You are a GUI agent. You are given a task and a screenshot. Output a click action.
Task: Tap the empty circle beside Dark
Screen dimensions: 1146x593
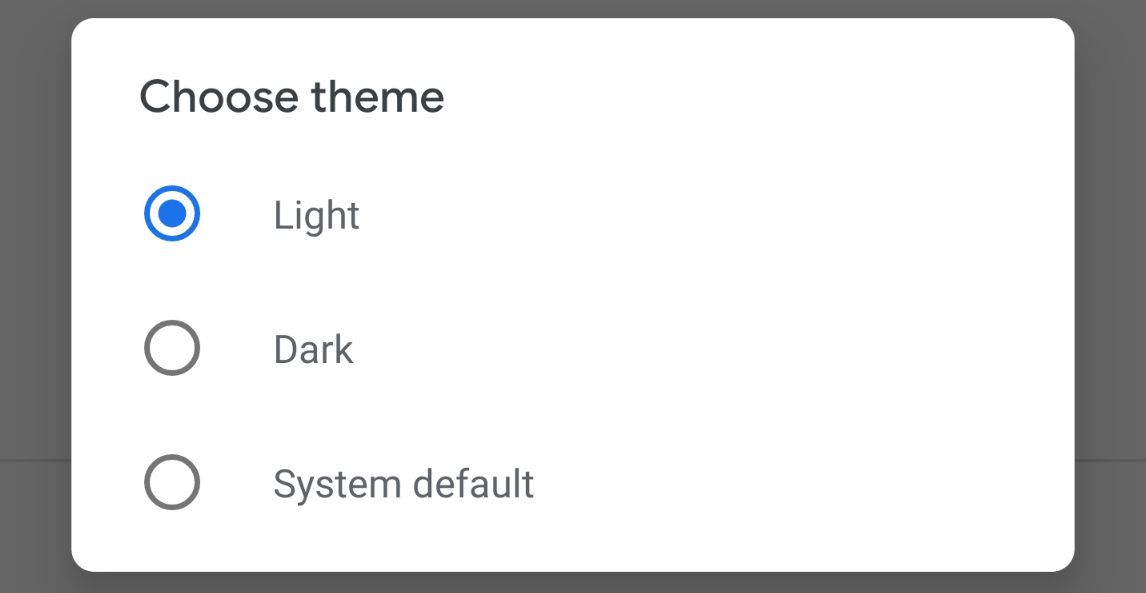(x=172, y=348)
